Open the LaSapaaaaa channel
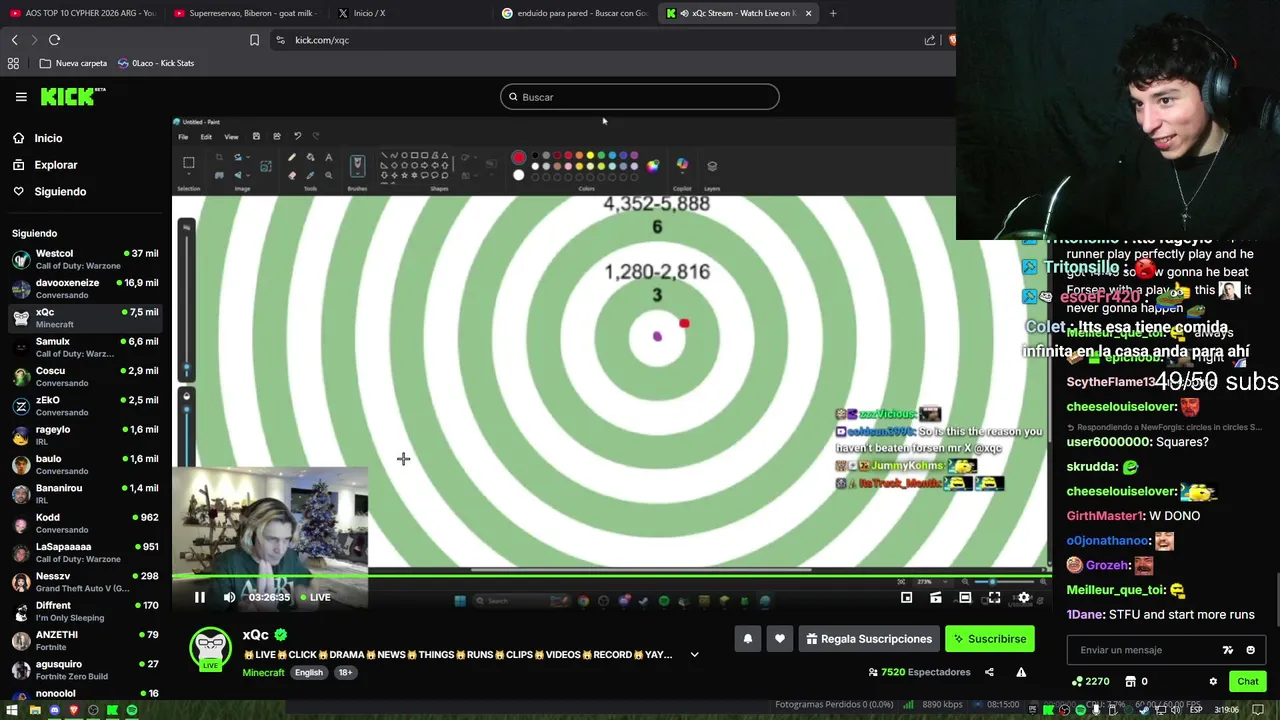This screenshot has height=720, width=1280. [x=85, y=552]
